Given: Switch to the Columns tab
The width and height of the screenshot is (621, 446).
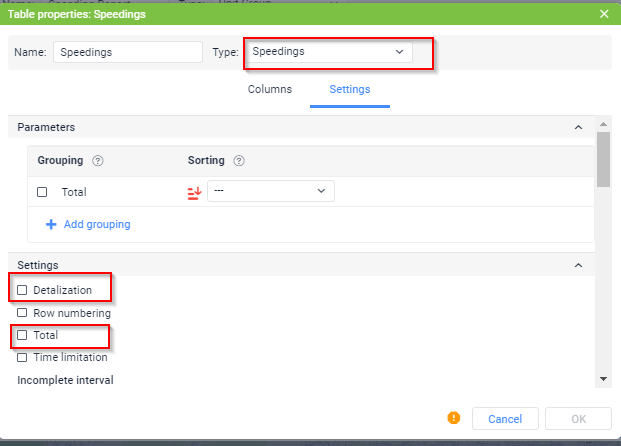Looking at the screenshot, I should pyautogui.click(x=270, y=89).
